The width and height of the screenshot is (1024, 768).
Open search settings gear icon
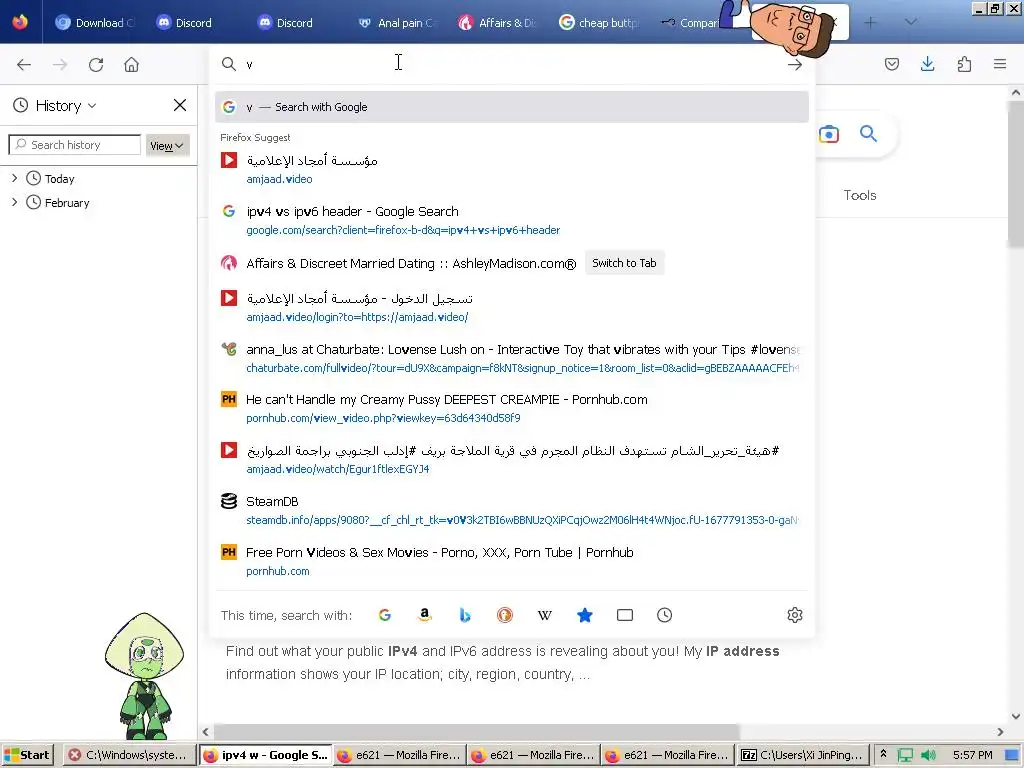click(x=794, y=615)
